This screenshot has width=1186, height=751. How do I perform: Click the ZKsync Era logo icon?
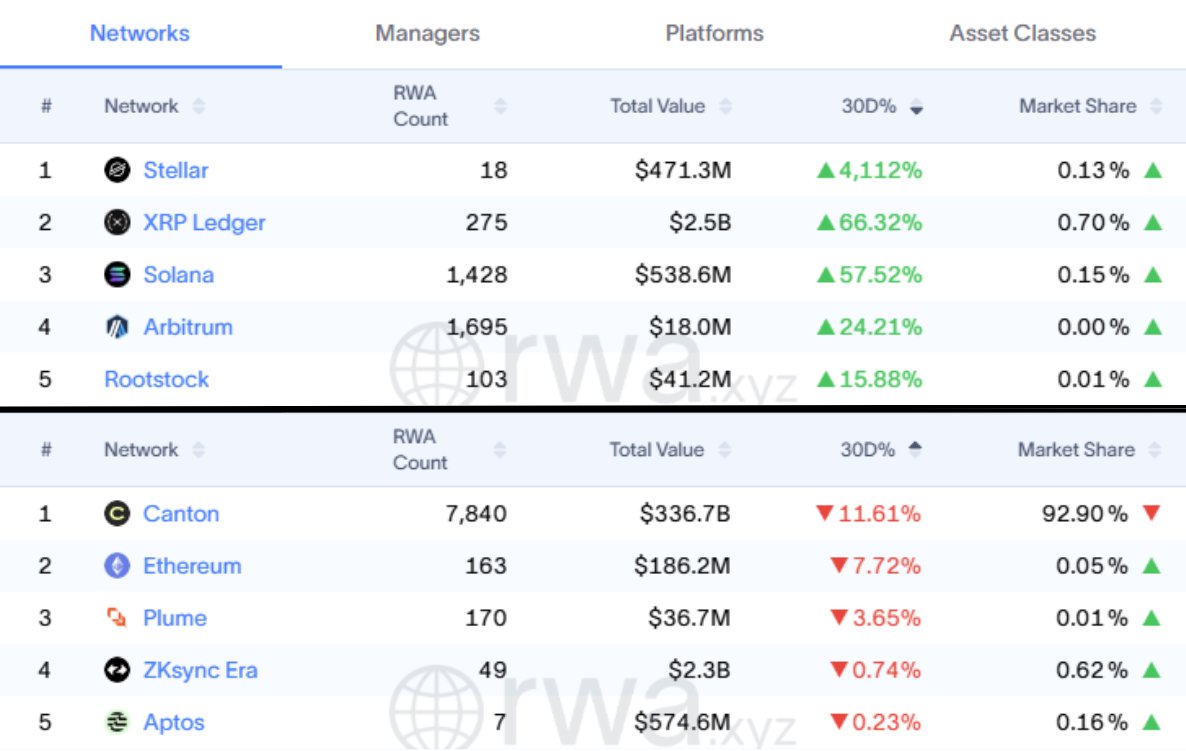pyautogui.click(x=117, y=670)
